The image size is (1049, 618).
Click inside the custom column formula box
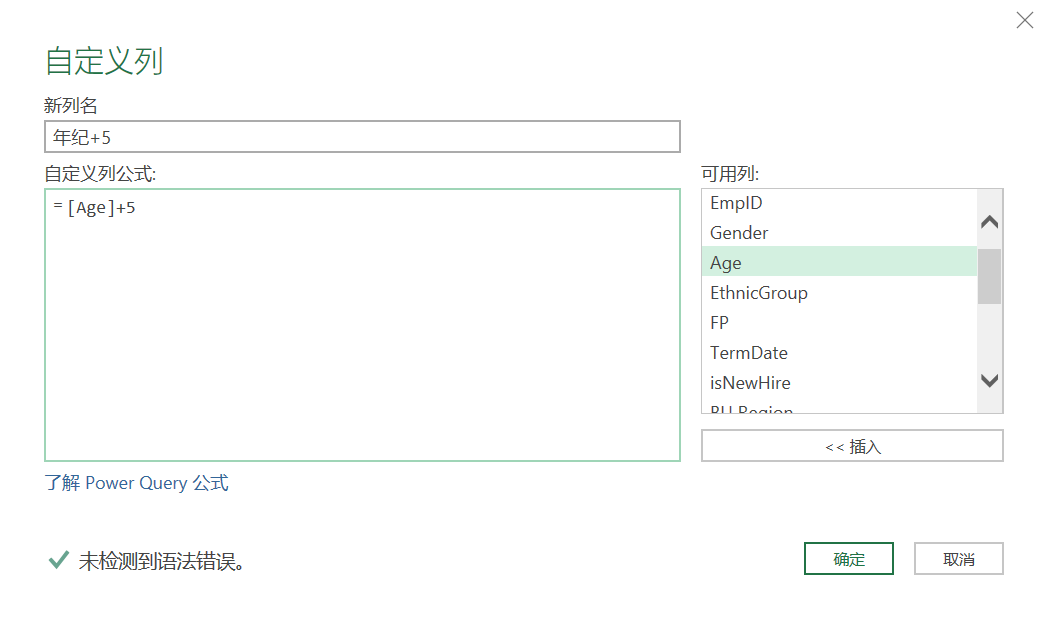(x=362, y=325)
